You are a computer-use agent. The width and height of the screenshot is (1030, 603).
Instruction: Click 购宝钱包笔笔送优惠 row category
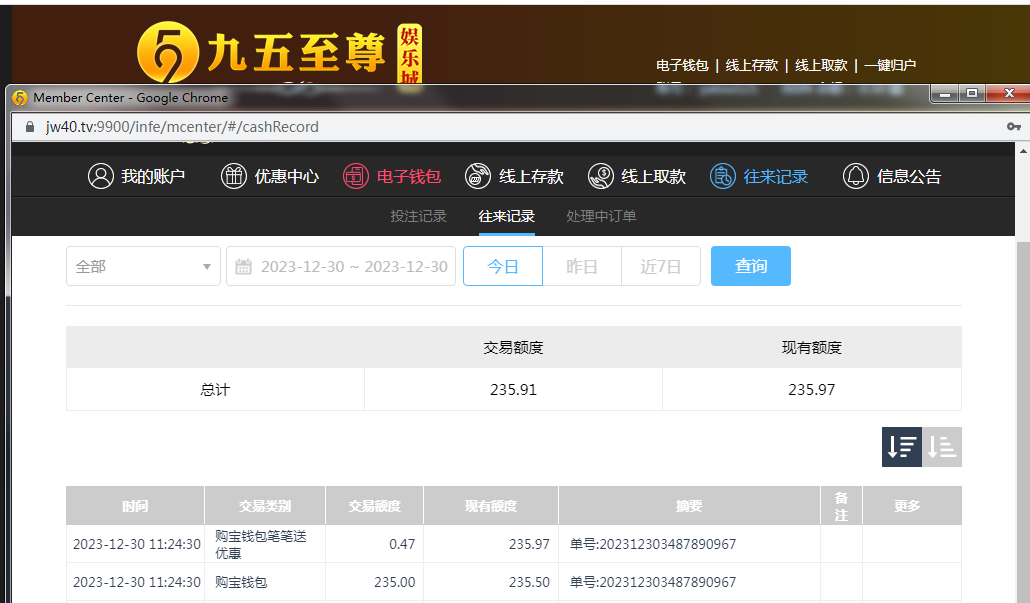tap(261, 545)
